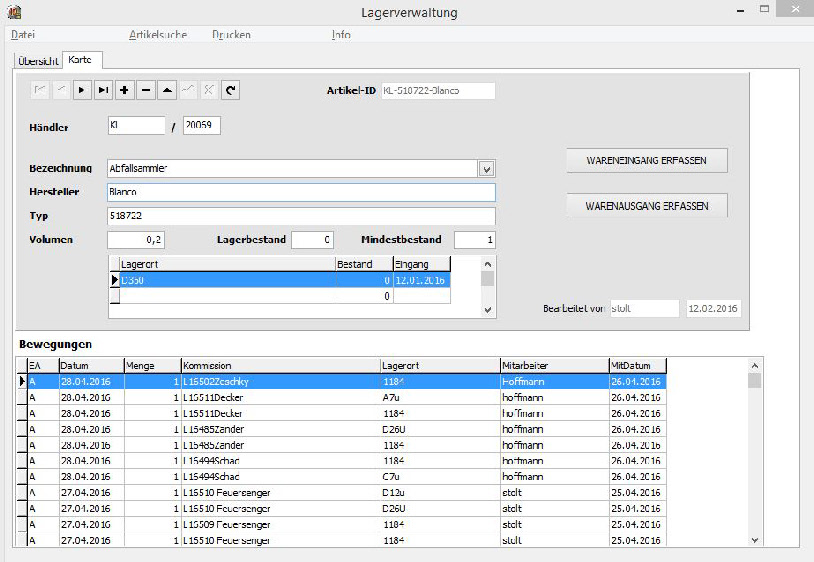This screenshot has width=814, height=562.
Task: Open the Info menu
Action: pos(341,35)
